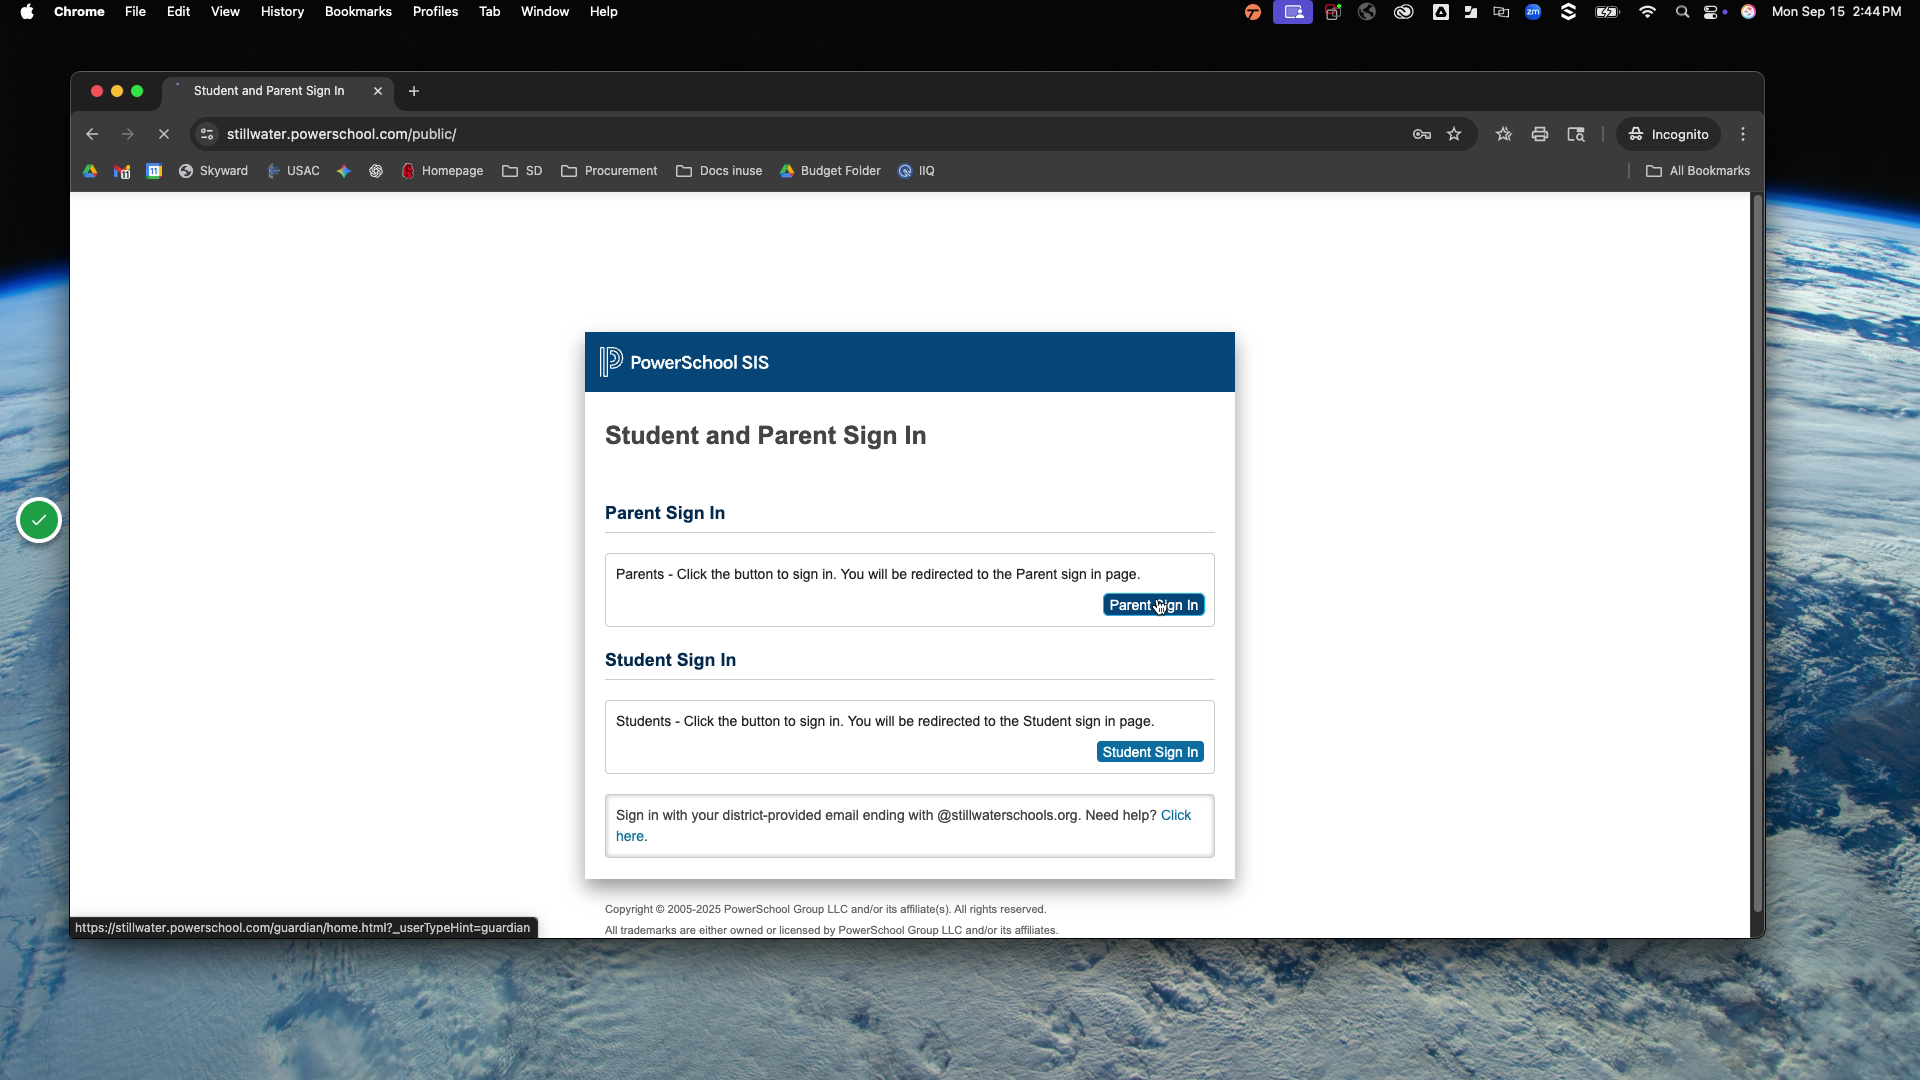1920x1080 pixels.
Task: Close the Student and Parent Sign In tab
Action: [x=378, y=91]
